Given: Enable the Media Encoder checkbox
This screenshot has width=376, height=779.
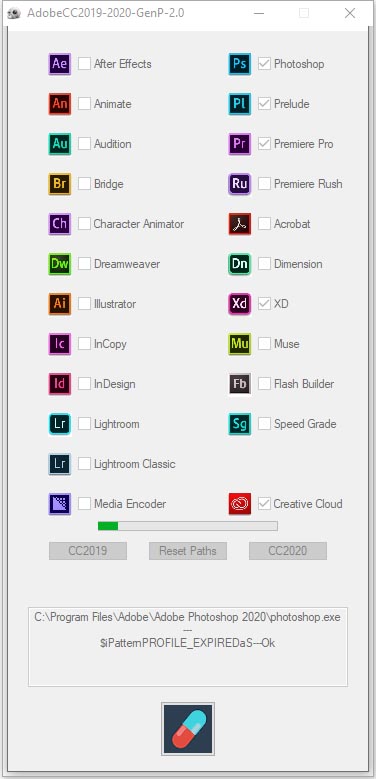Looking at the screenshot, I should click(x=84, y=504).
